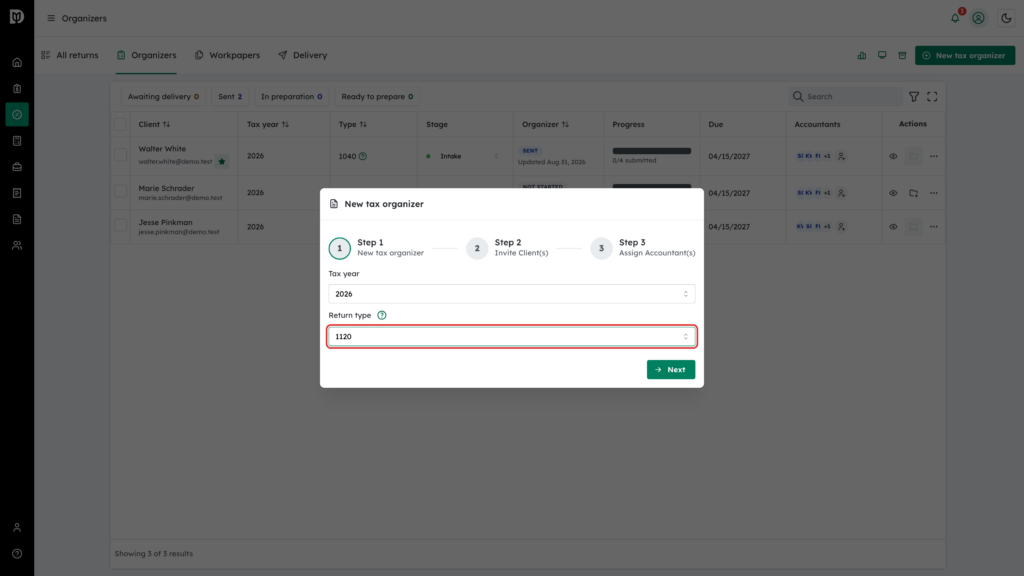Open the table filter funnel icon
Viewport: 1024px width, 576px height.
pyautogui.click(x=914, y=97)
